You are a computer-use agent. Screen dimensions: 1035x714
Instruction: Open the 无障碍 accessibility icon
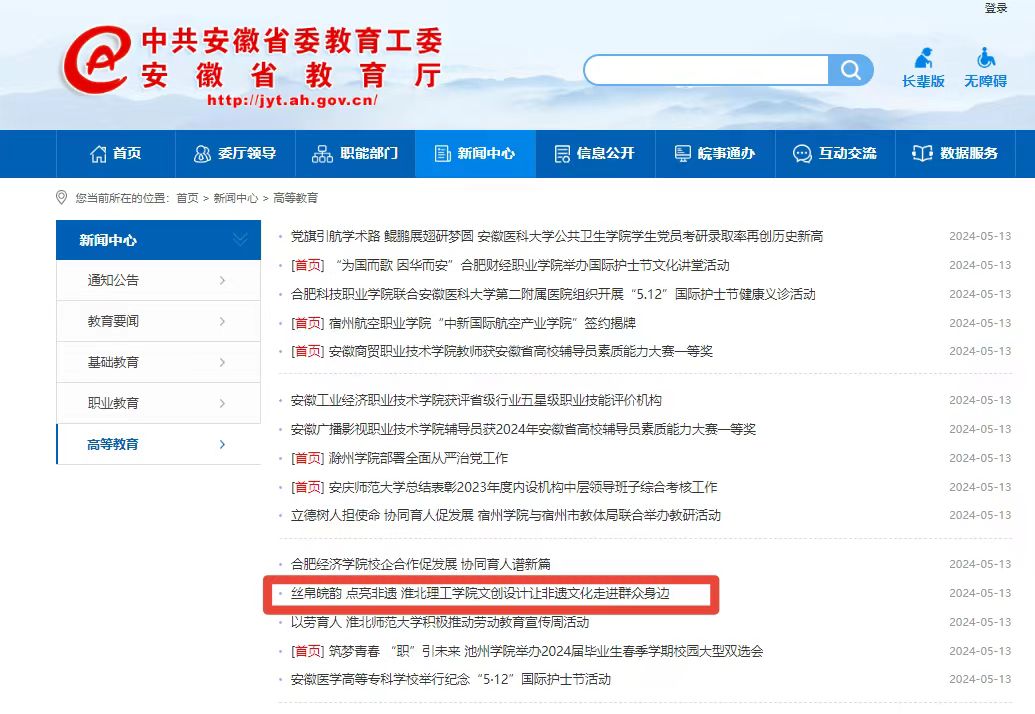coord(985,67)
